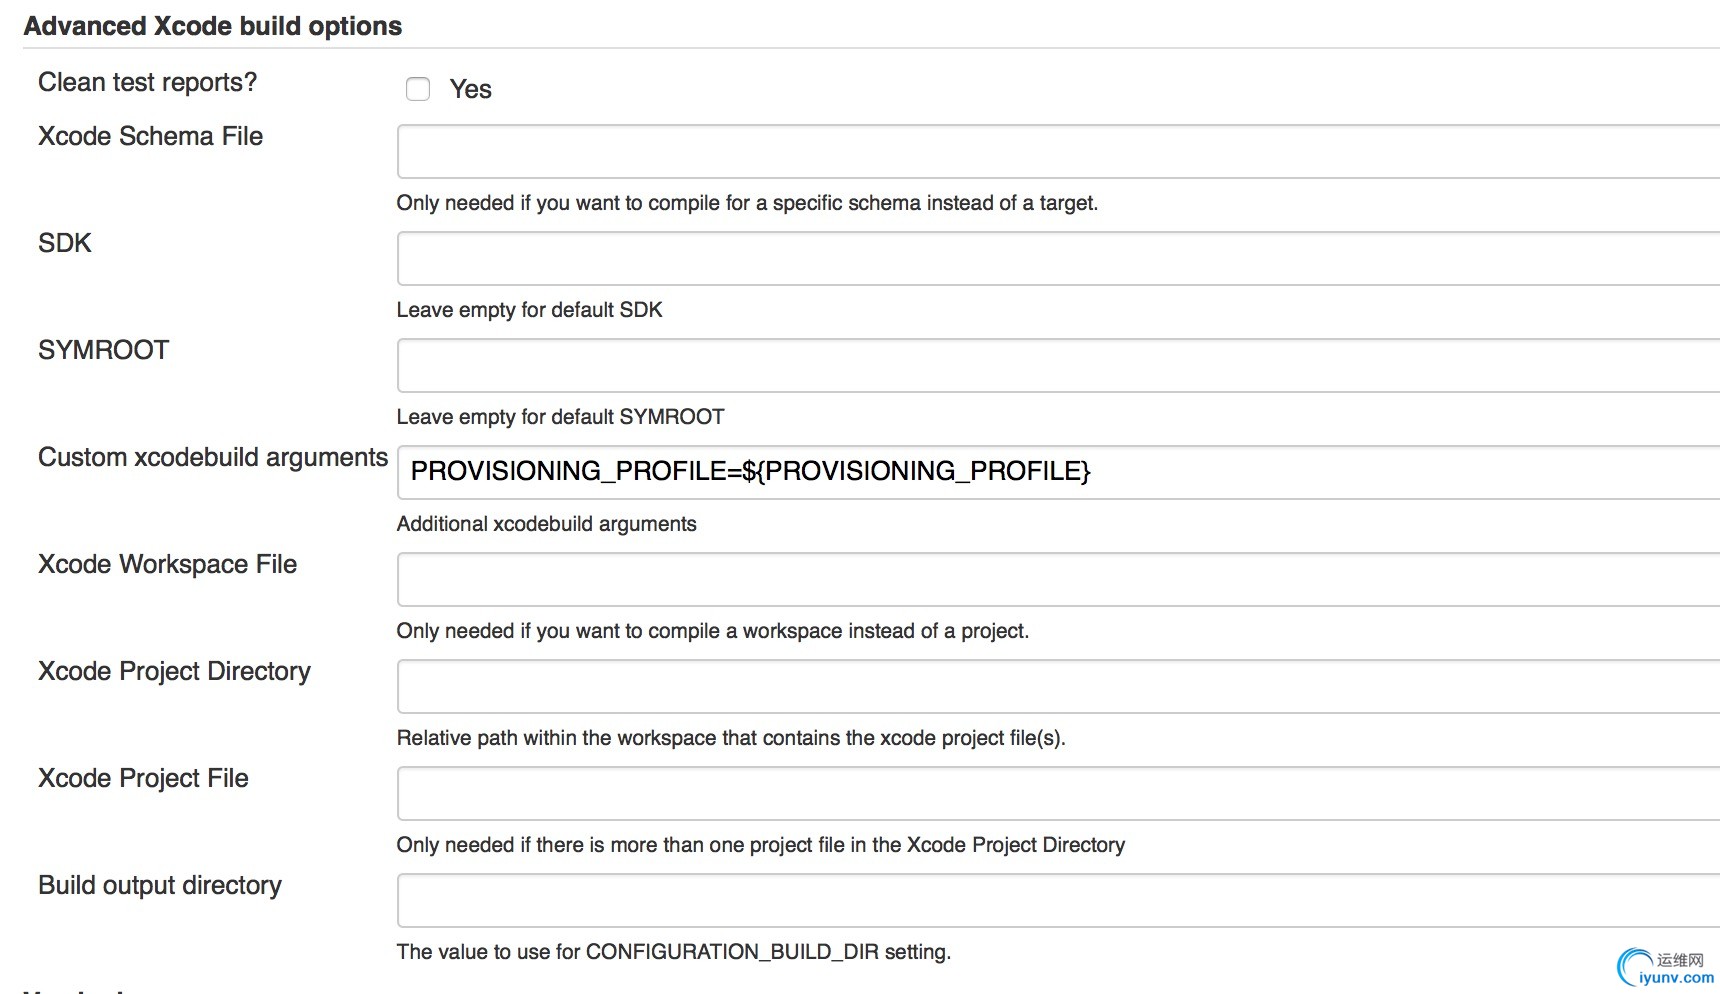1720x994 pixels.
Task: Focus the SDK text field
Action: (1058, 259)
